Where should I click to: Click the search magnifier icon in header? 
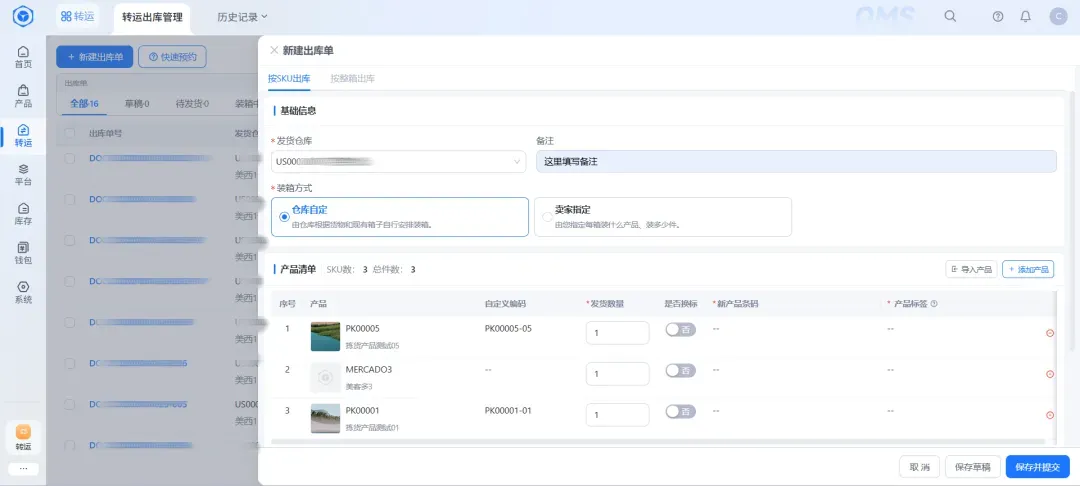click(950, 17)
